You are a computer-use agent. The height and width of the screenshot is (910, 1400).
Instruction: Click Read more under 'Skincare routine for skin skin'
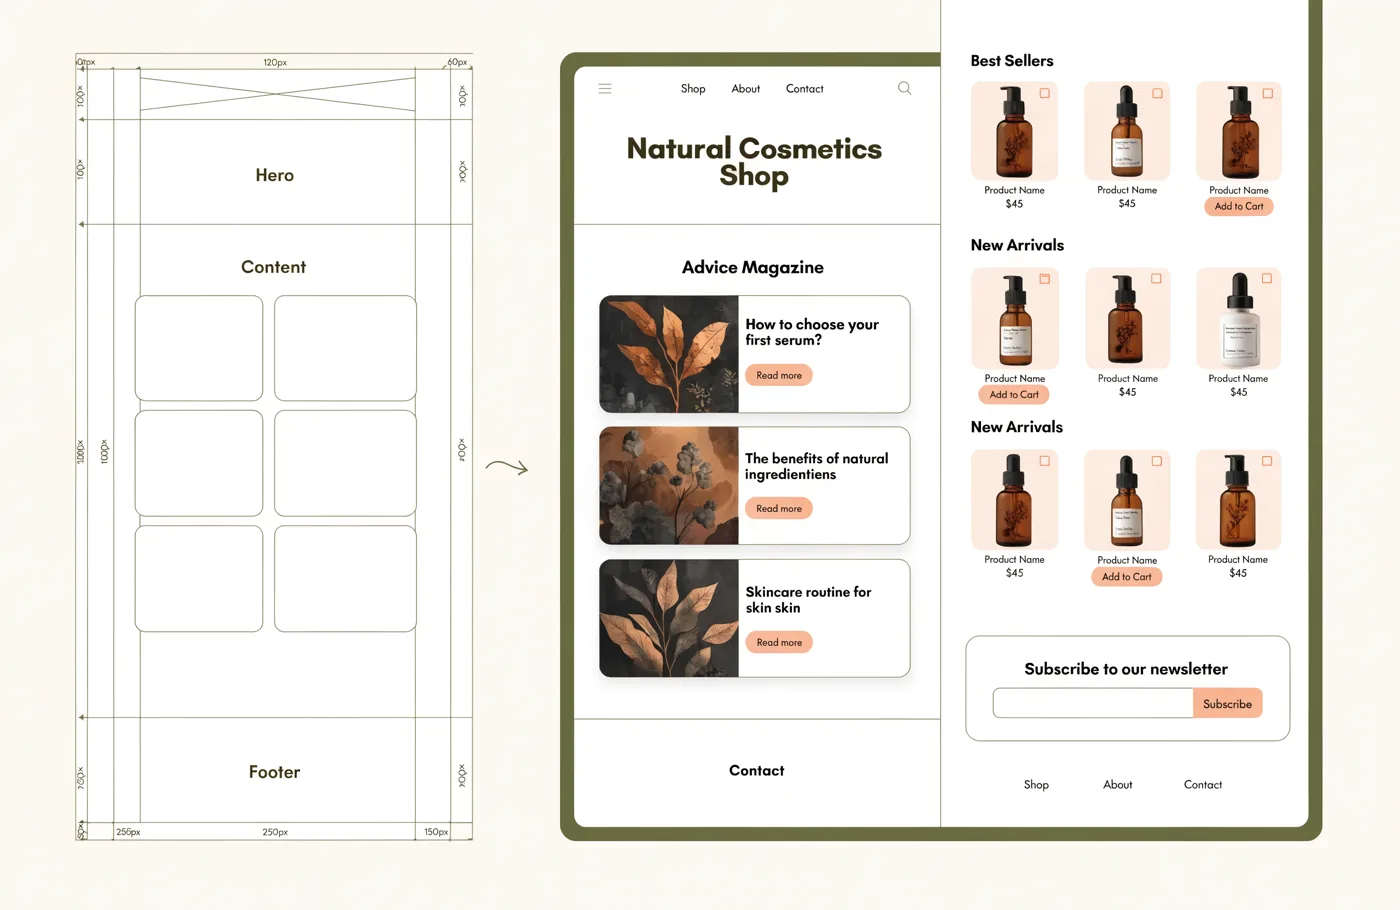(779, 642)
